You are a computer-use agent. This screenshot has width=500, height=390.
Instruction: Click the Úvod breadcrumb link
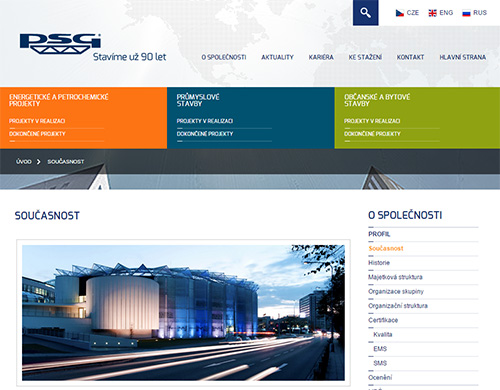24,162
